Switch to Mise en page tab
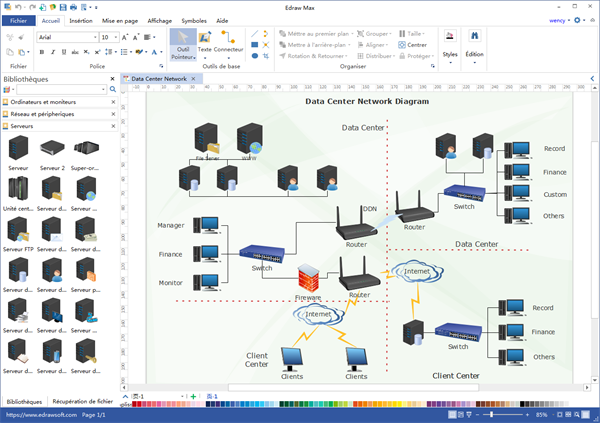Viewport: 600px width, 423px height. click(120, 20)
